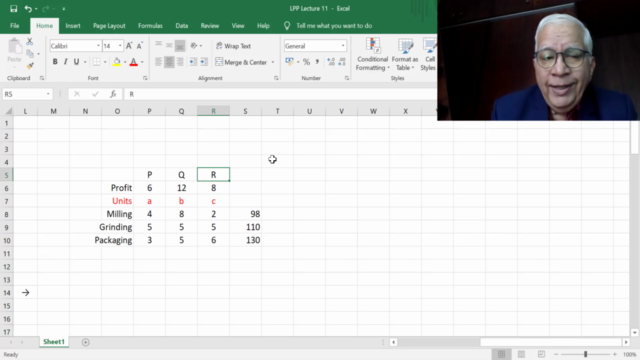Click the zoom slider handle
Viewport: 640px width, 360px height.
click(585, 354)
